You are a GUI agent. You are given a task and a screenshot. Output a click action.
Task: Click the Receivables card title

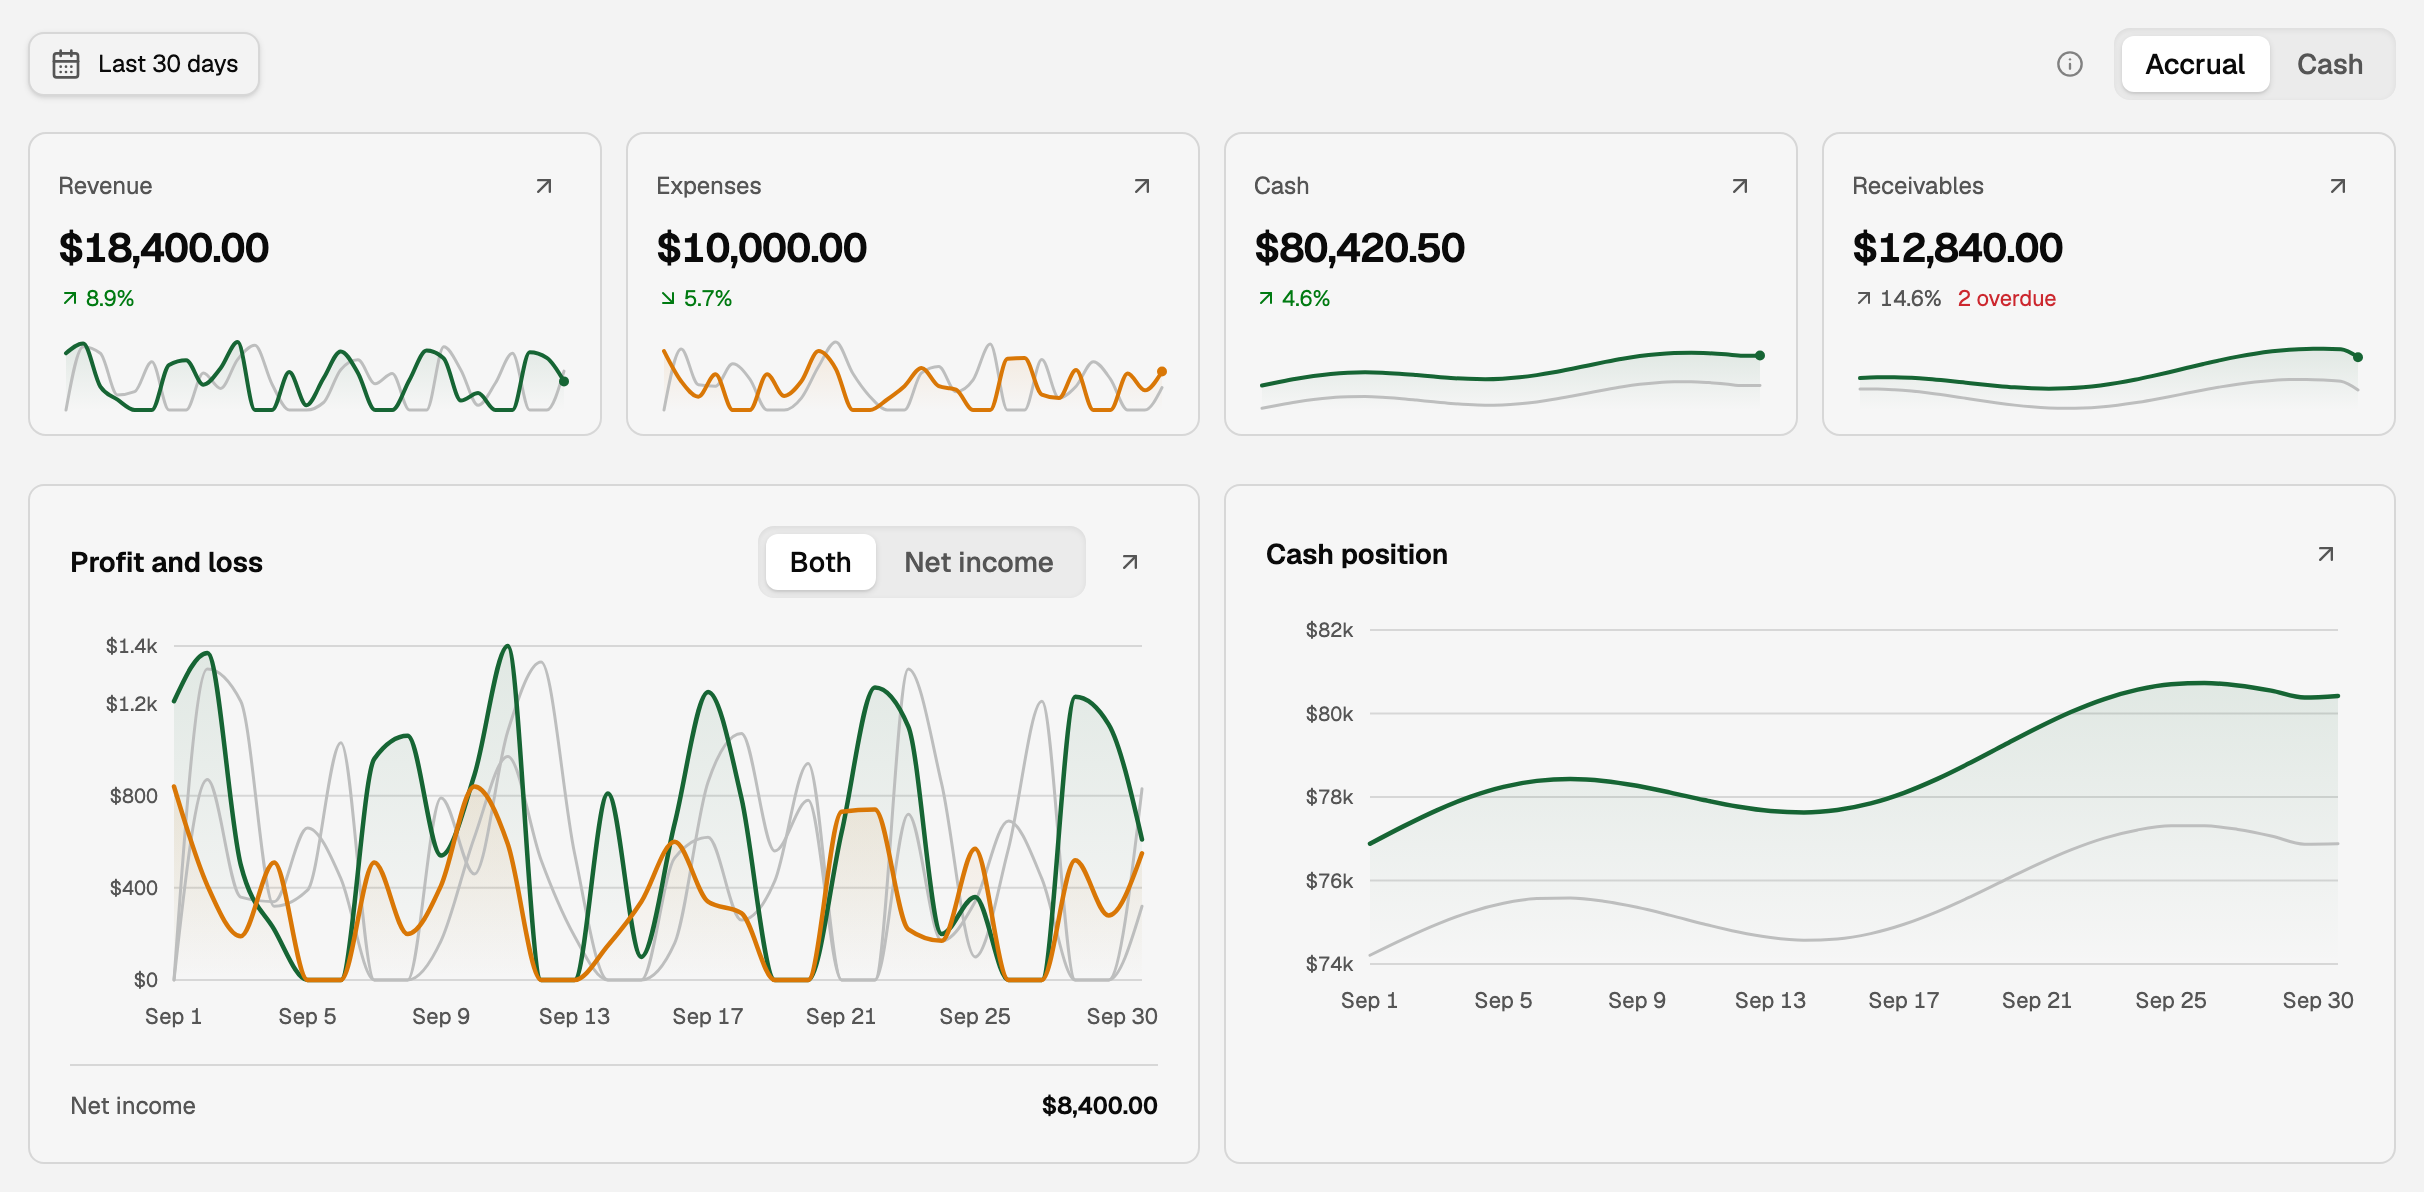coord(1917,186)
